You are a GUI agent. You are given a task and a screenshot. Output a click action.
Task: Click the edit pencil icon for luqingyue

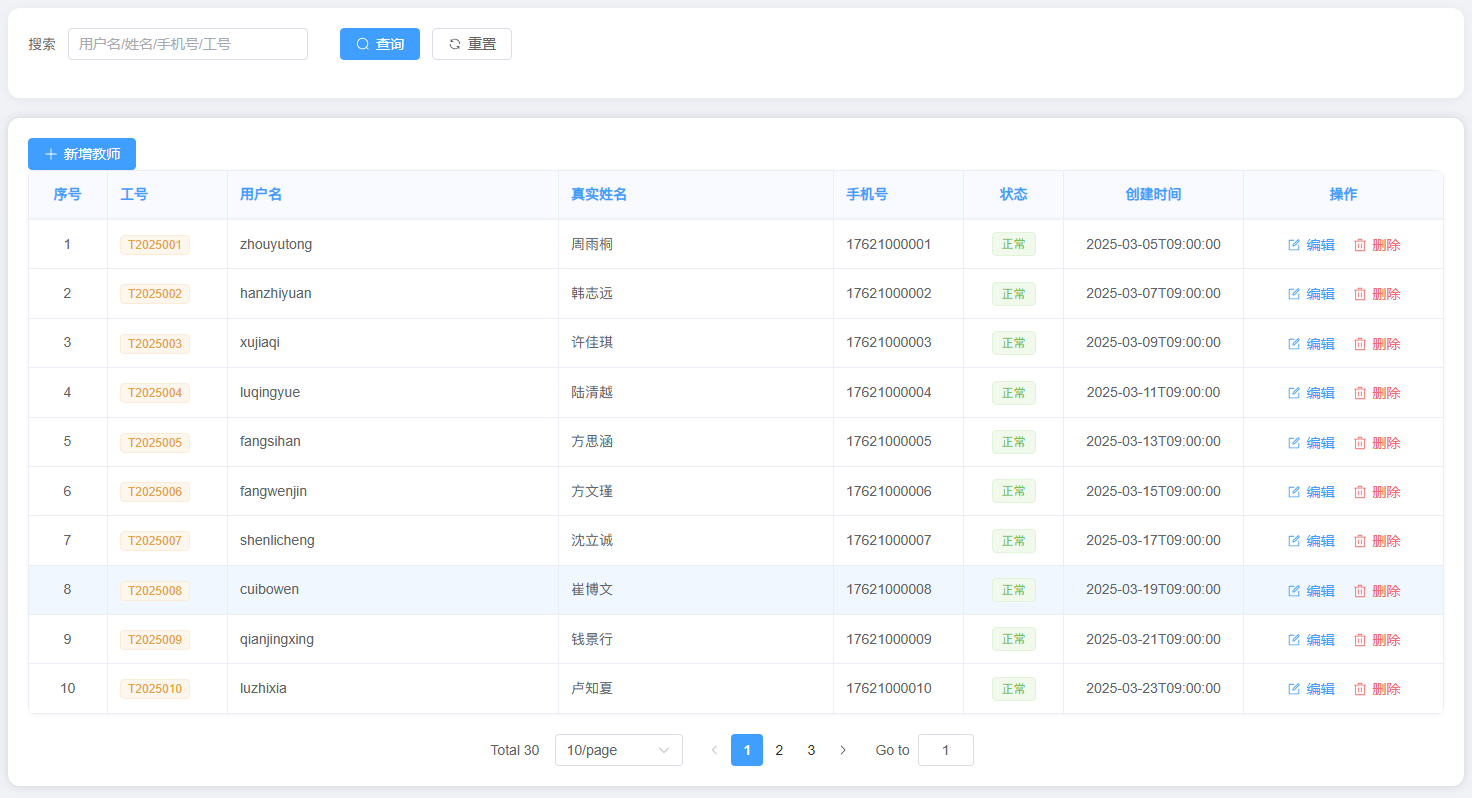1294,393
